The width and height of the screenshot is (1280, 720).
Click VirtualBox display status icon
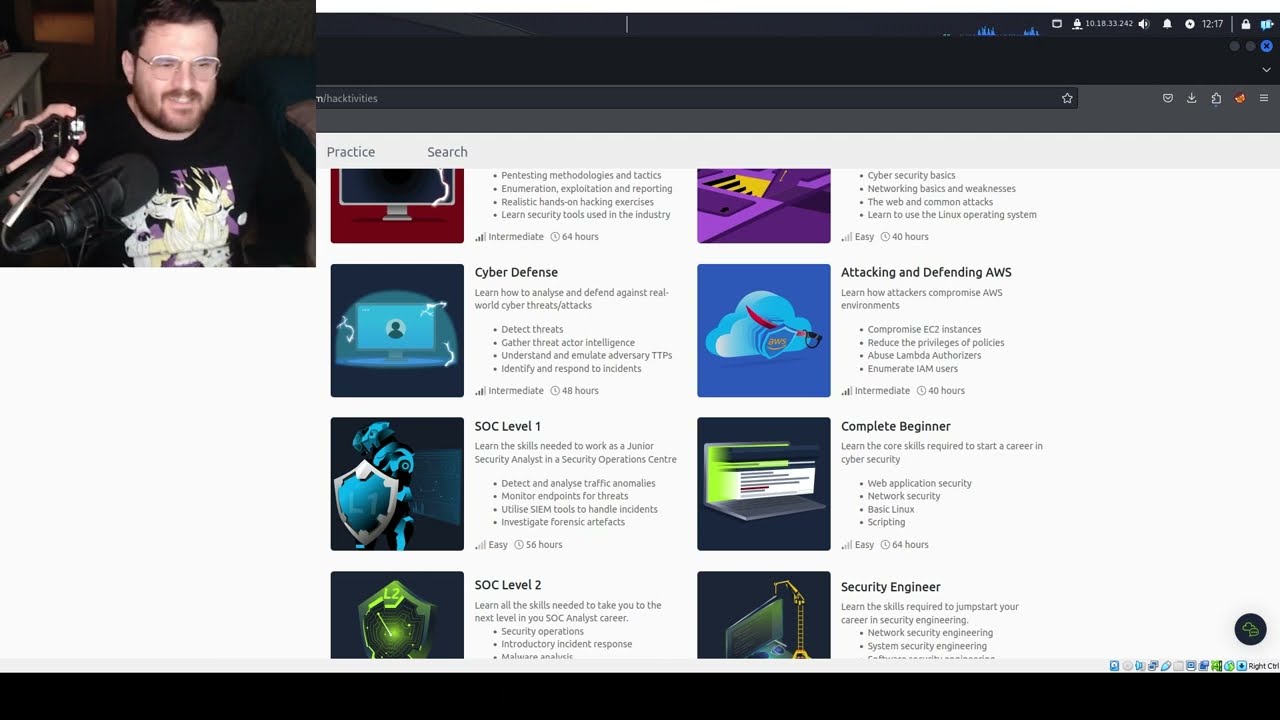1191,665
